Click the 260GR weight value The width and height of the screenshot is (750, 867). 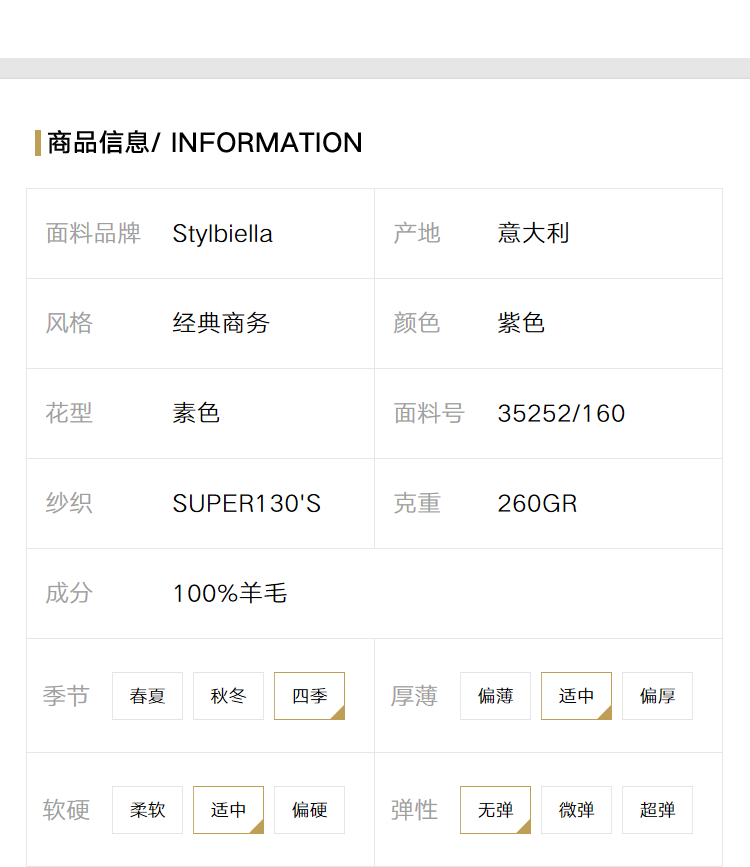click(x=537, y=503)
